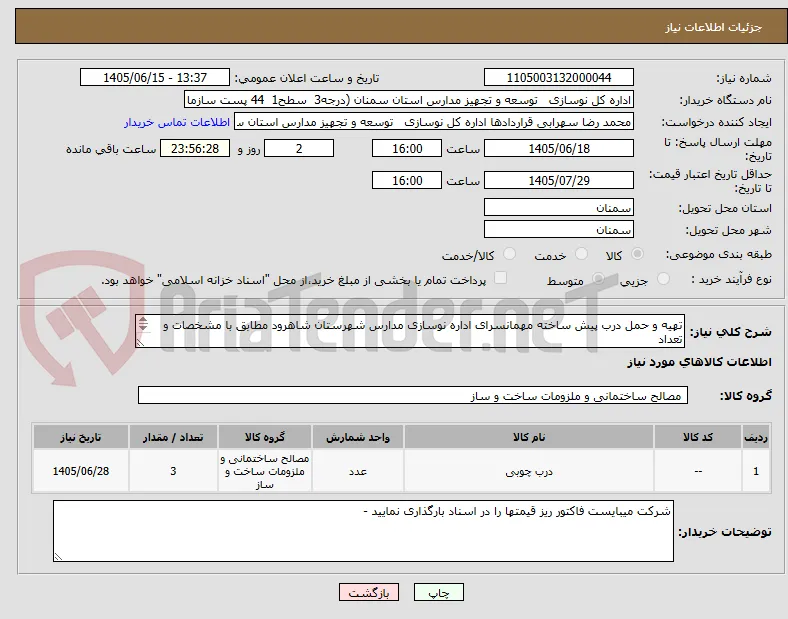Click the price validity time 16:00 field
The image size is (788, 619).
[x=407, y=180]
